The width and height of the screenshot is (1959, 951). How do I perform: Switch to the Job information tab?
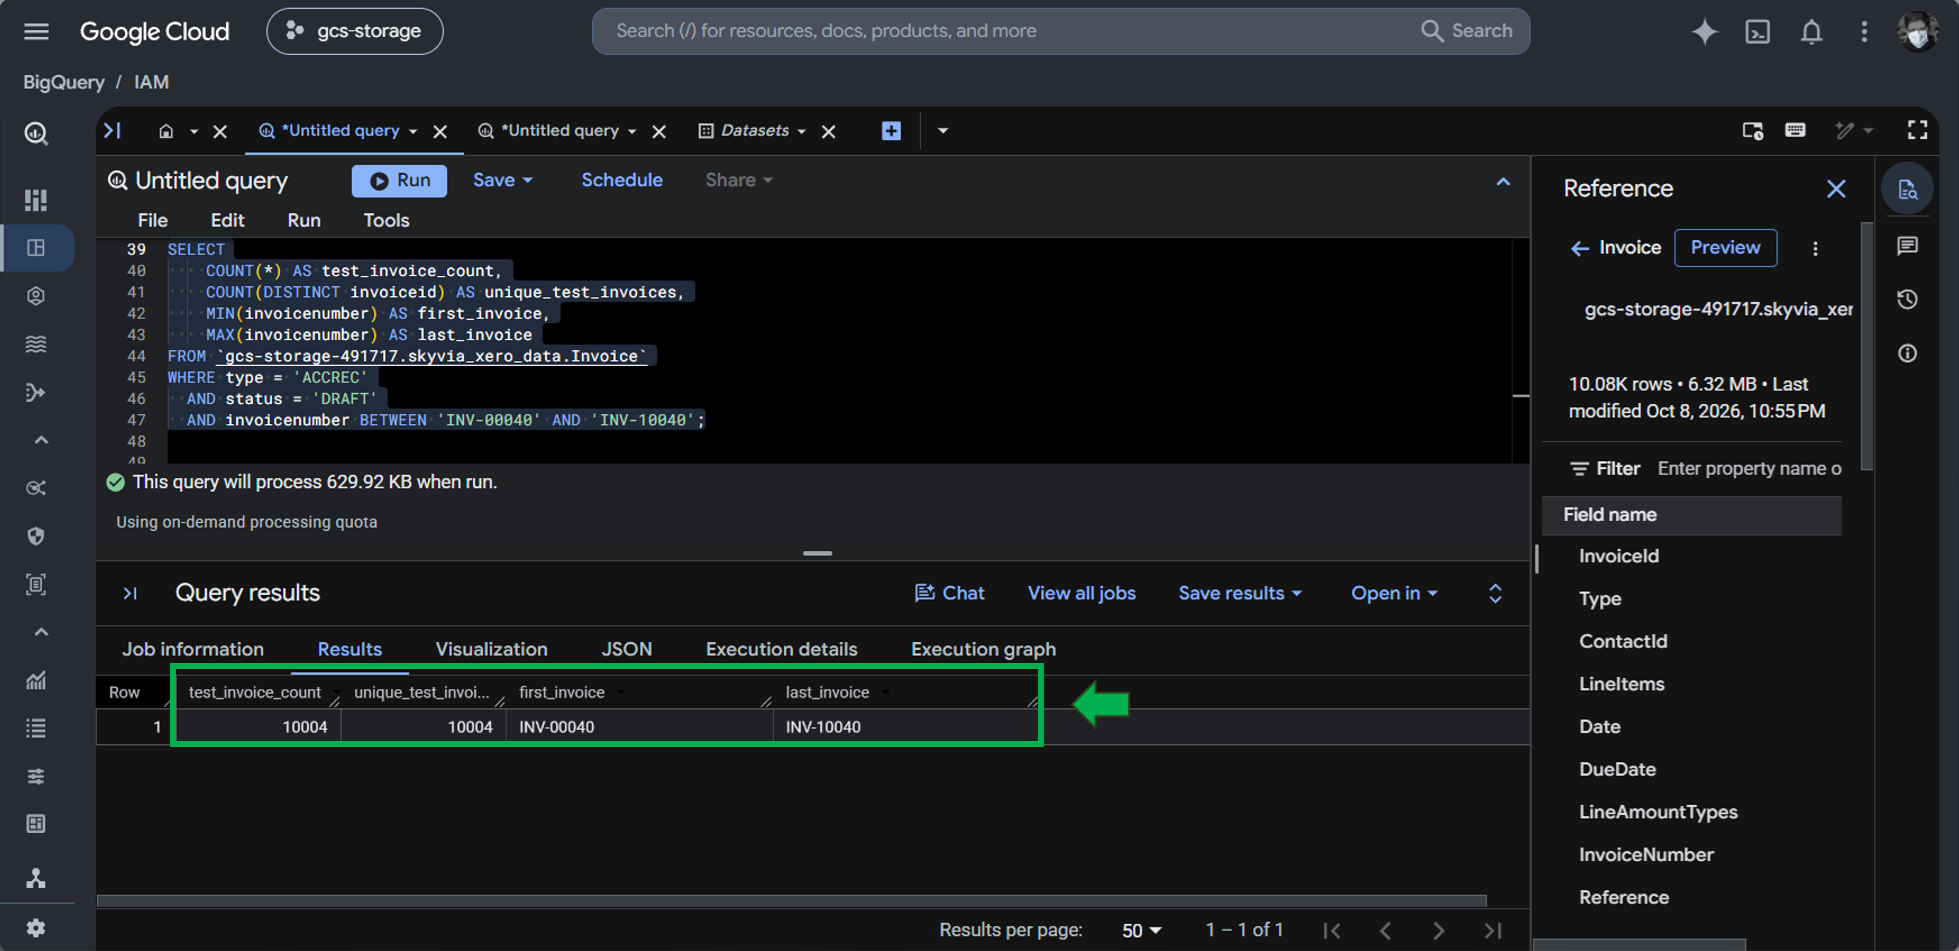click(193, 649)
